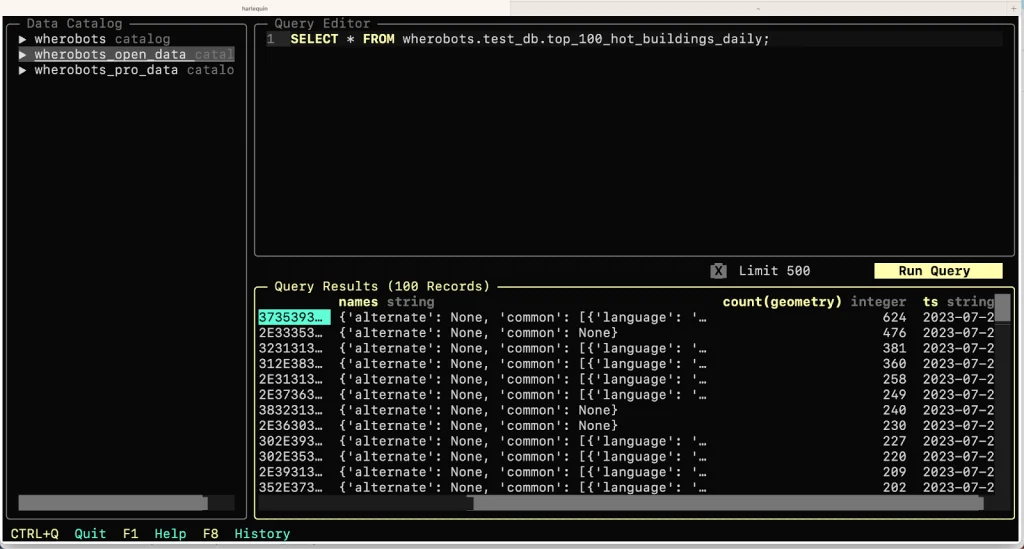This screenshot has height=549, width=1024.
Task: Click count value 240
Action: (x=894, y=410)
